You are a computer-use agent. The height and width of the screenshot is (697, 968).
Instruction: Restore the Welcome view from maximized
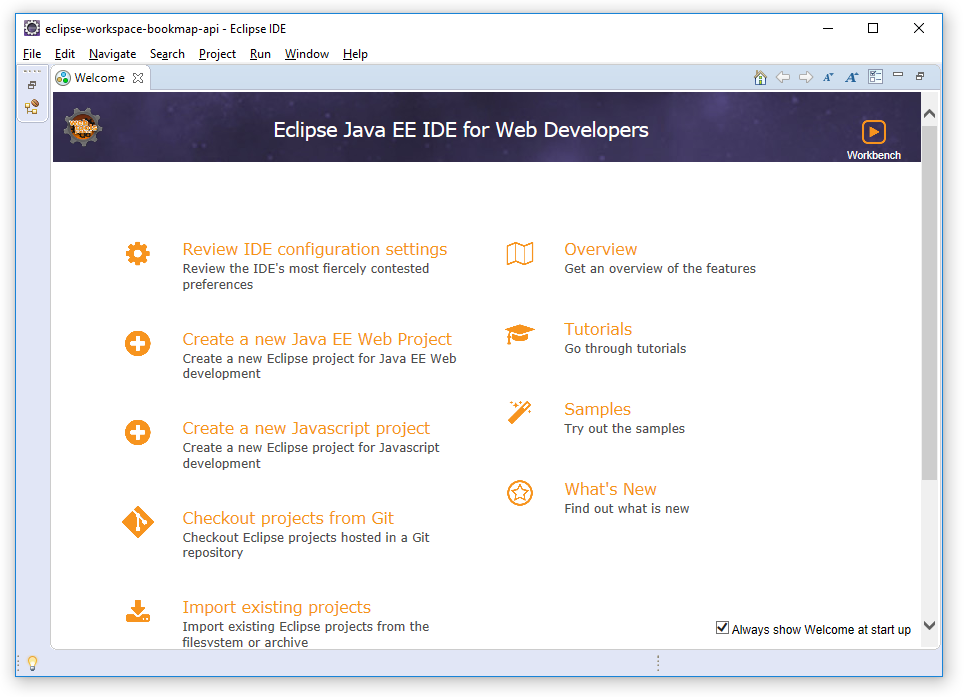pos(920,76)
